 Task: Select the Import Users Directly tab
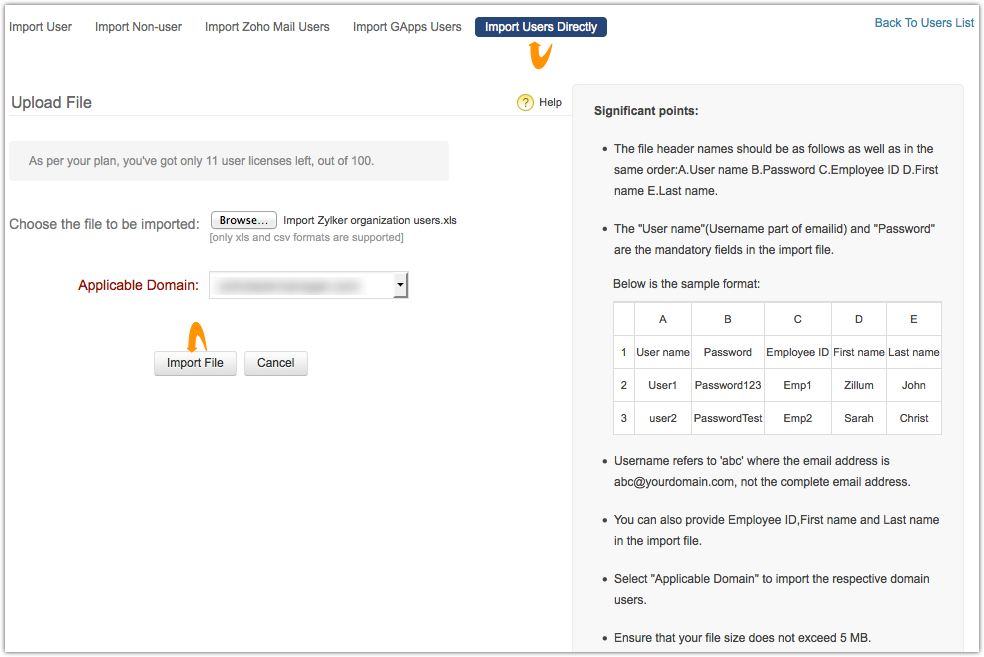tap(541, 27)
